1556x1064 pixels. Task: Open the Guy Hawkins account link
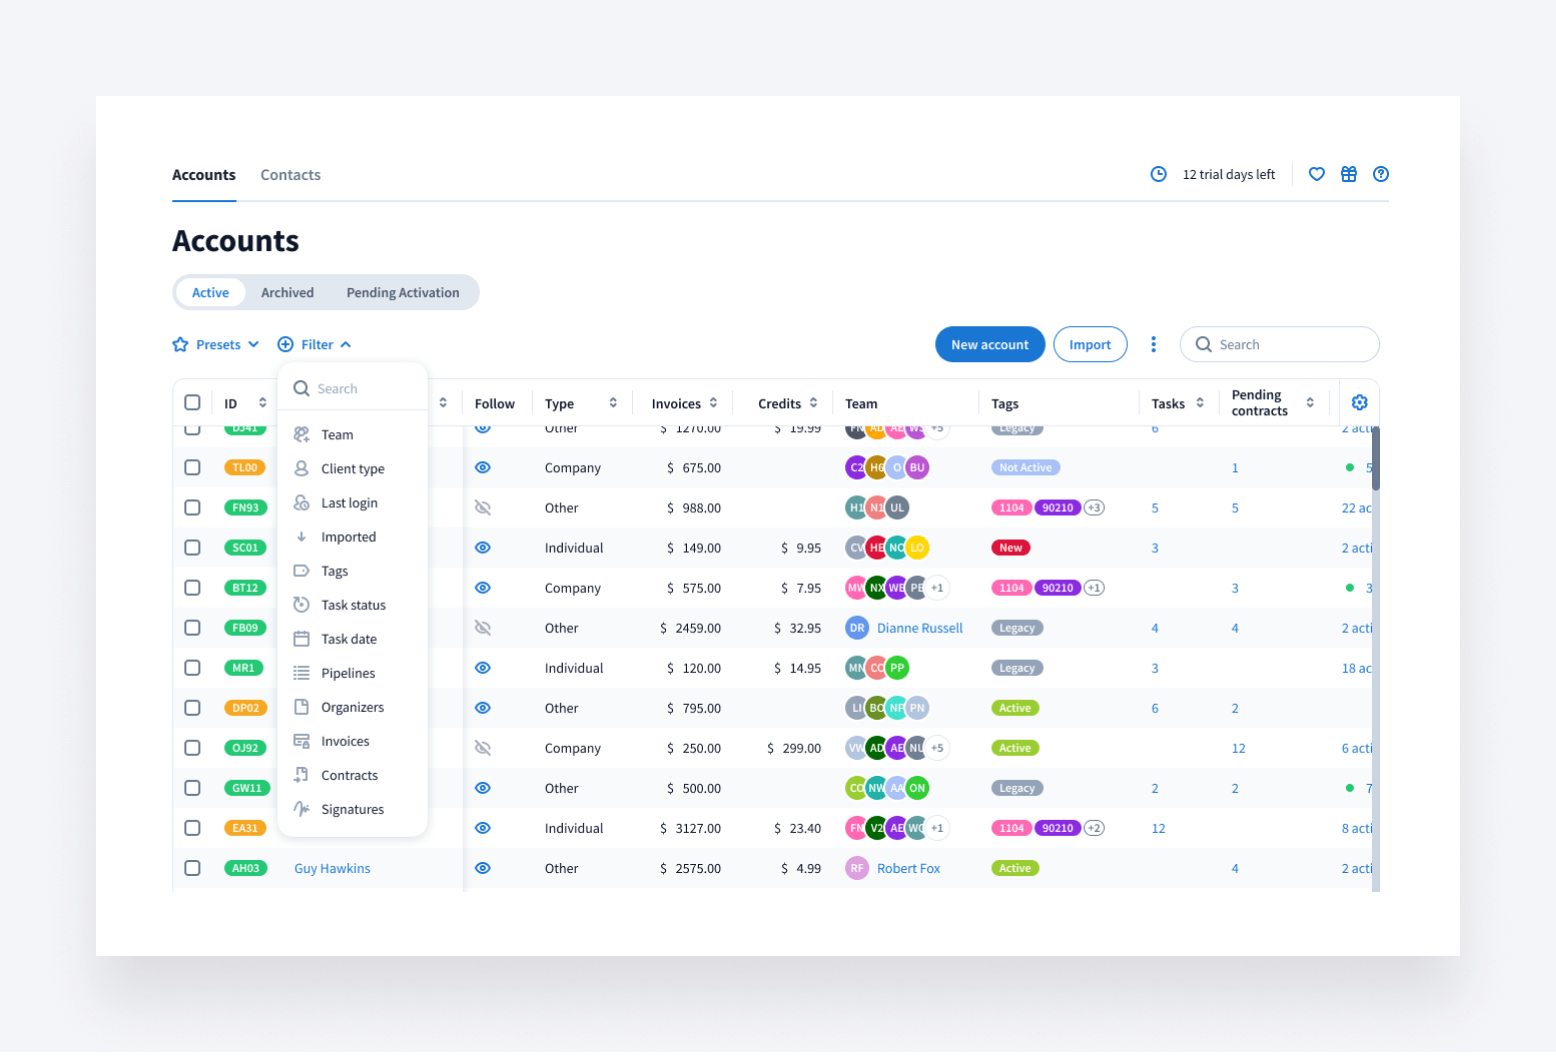click(x=332, y=869)
